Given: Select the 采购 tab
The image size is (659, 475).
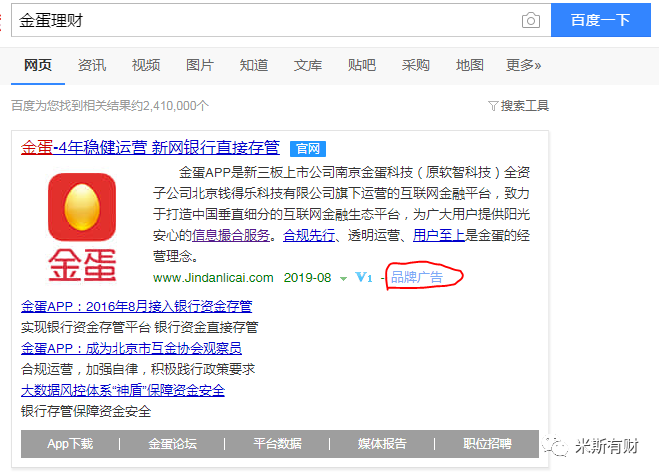Looking at the screenshot, I should (416, 66).
